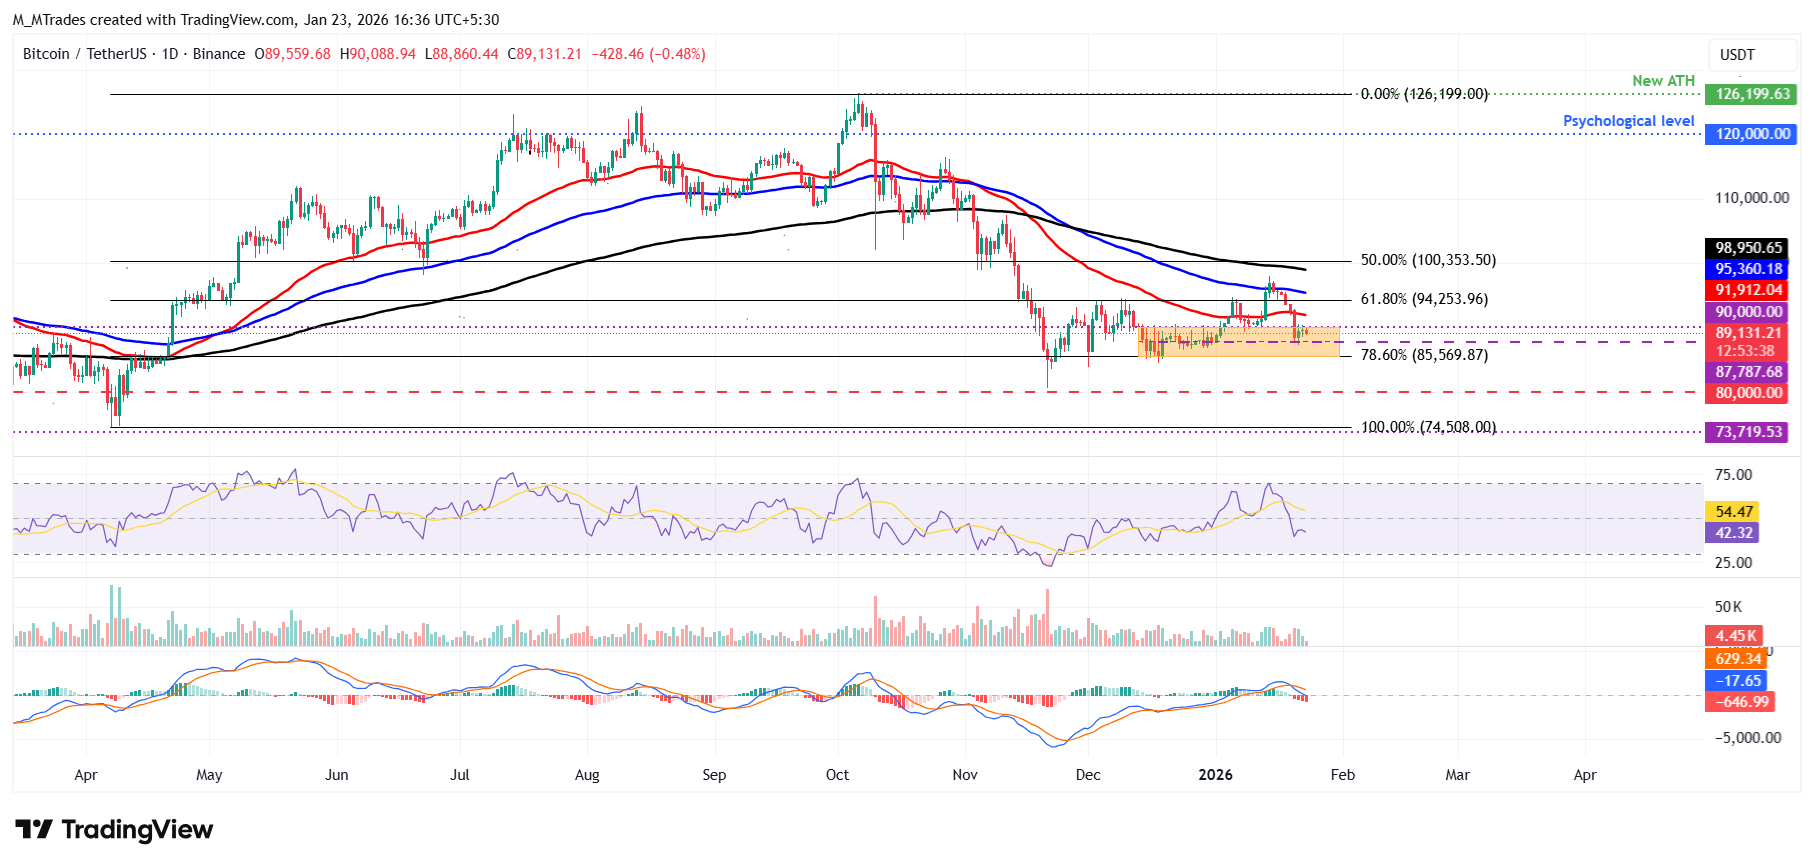Click the green 126,199.63 price label
1814x867 pixels.
1752,94
